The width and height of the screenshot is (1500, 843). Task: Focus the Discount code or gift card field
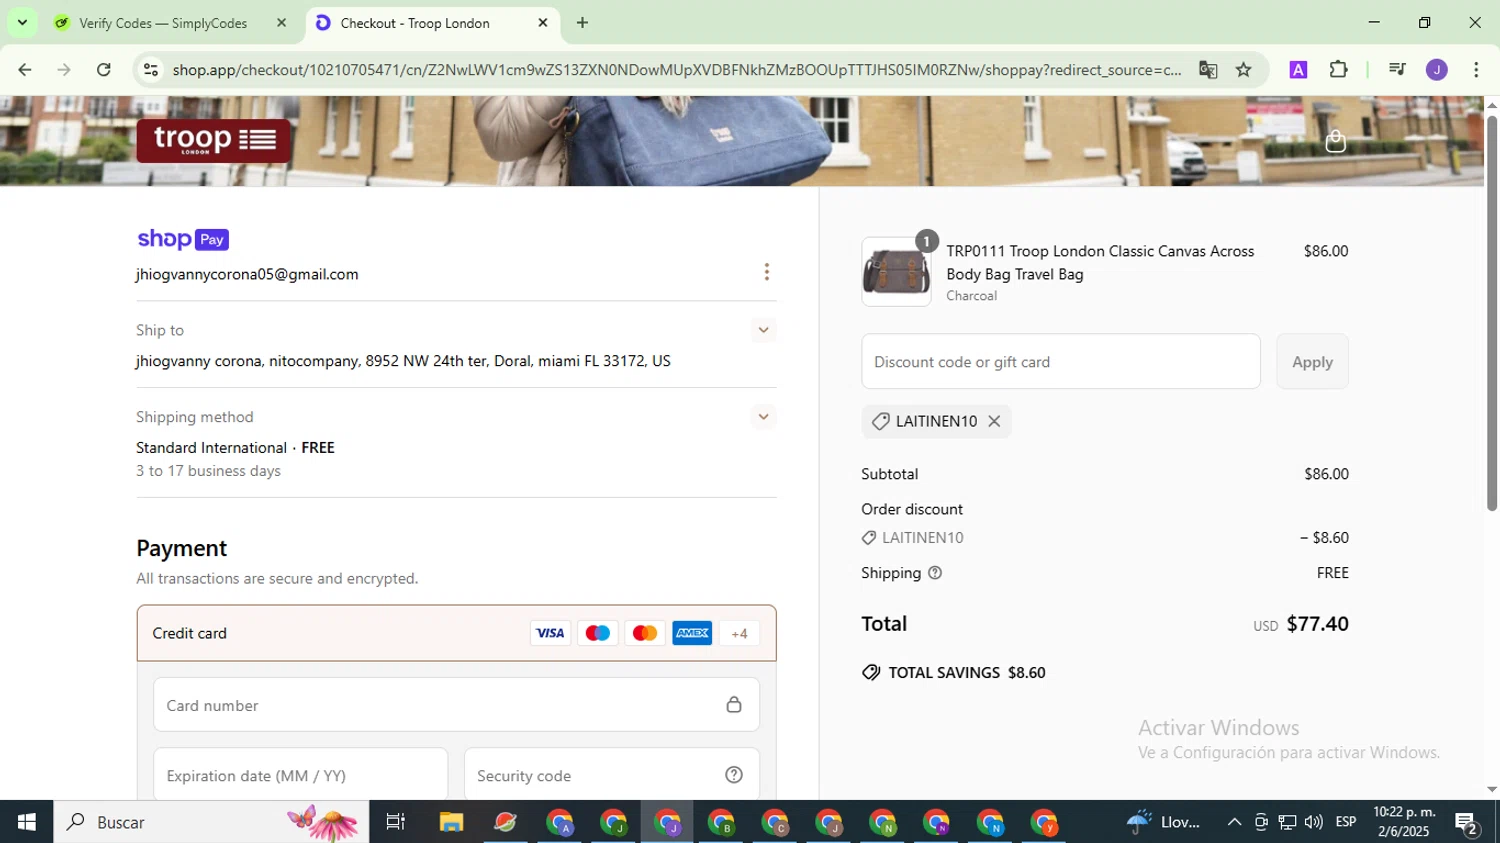1061,362
